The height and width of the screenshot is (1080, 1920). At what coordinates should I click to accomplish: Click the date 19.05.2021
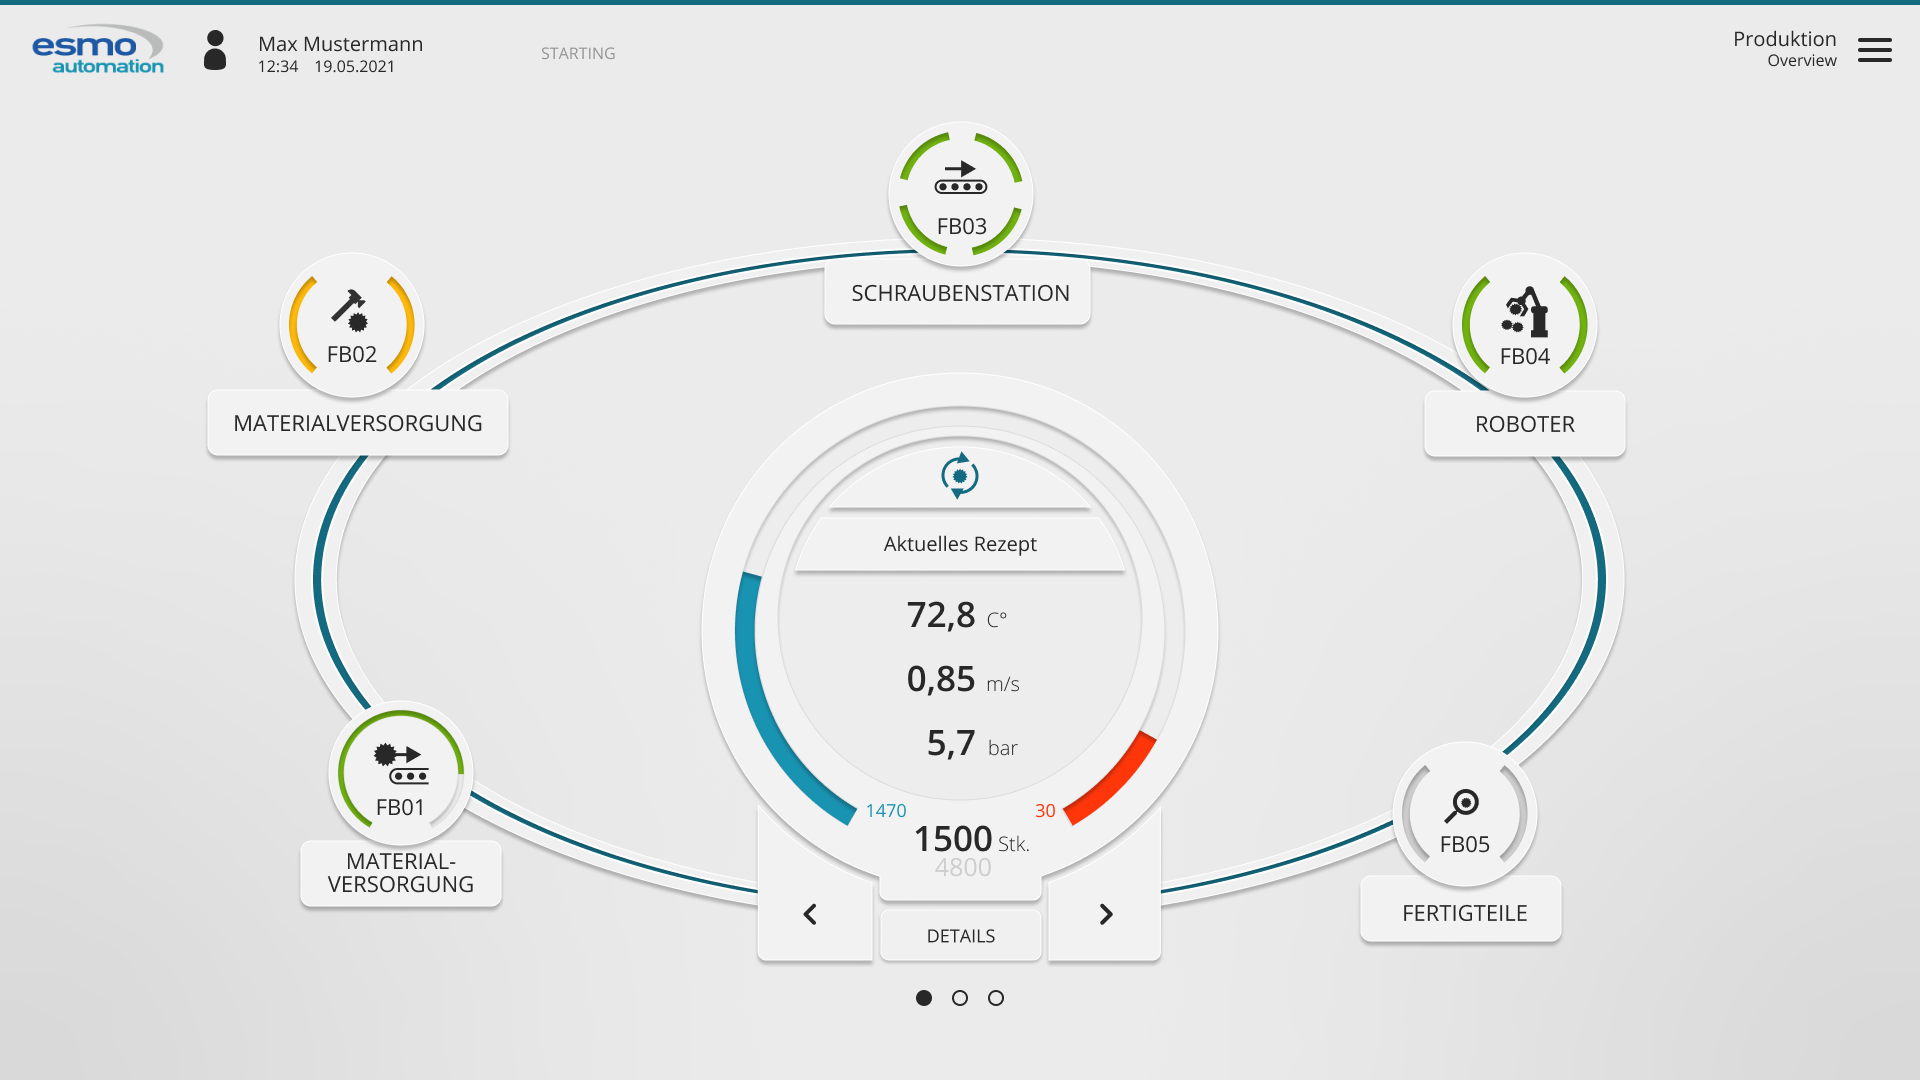click(x=355, y=67)
